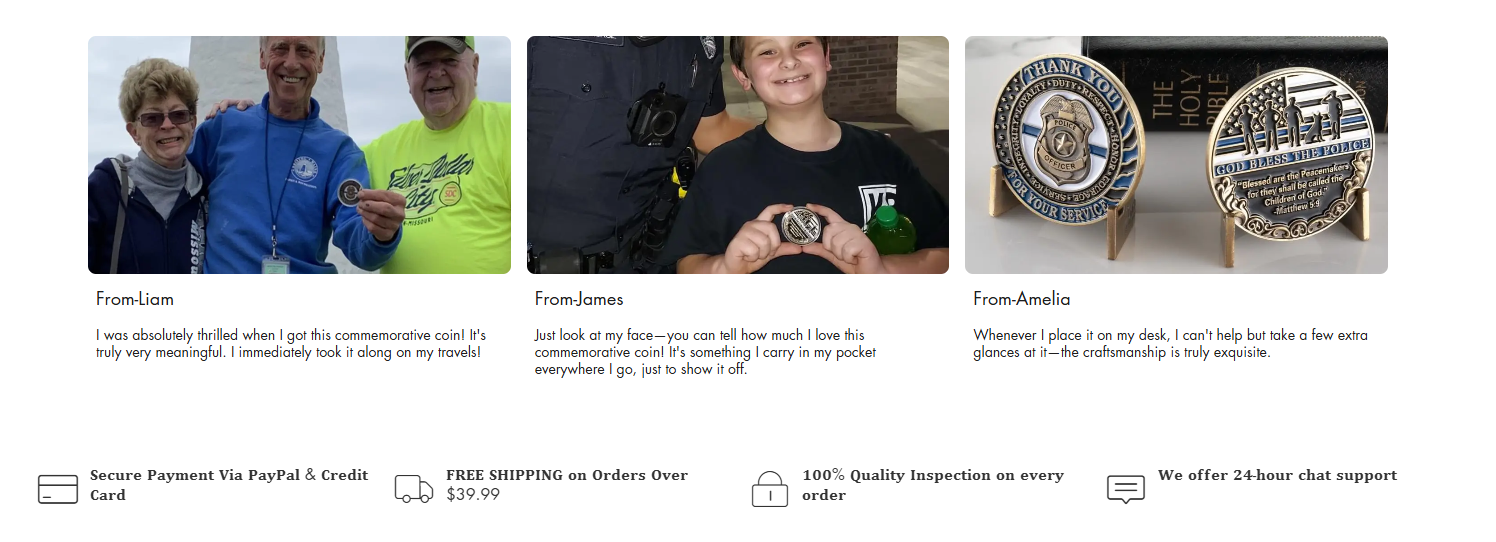Click the padlock quality inspection icon
This screenshot has height=542, width=1496.
pos(770,489)
